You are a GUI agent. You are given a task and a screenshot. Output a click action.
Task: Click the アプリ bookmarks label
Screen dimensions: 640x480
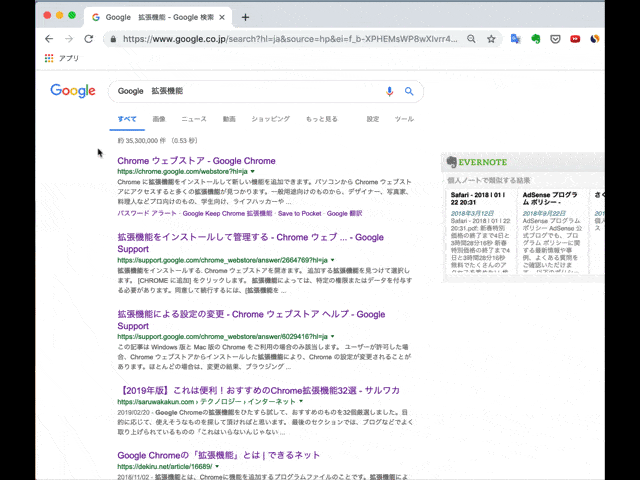click(x=69, y=58)
